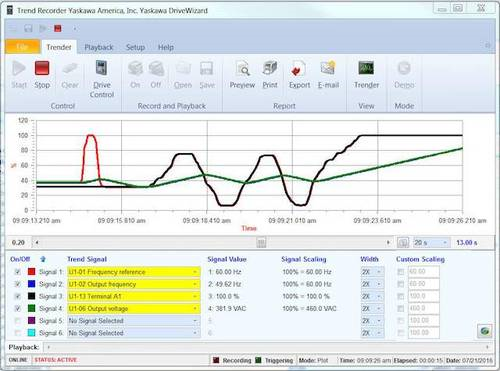This screenshot has width=500, height=371.
Task: Click Signal 4 green color swatch
Action: coord(32,309)
